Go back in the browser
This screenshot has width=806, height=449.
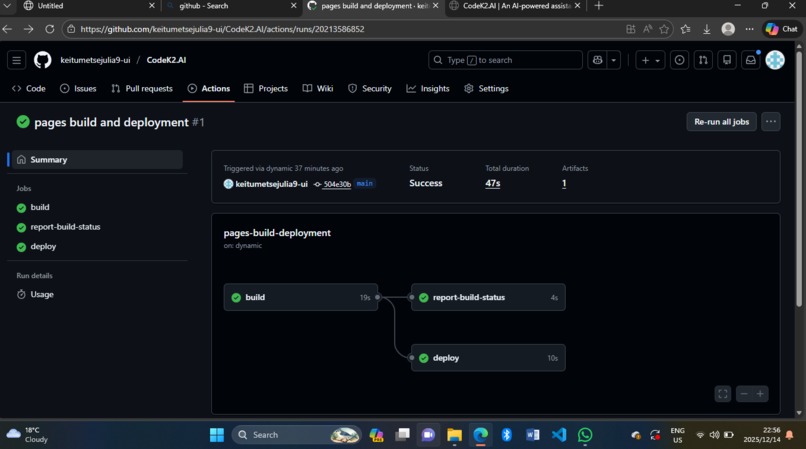[x=7, y=29]
